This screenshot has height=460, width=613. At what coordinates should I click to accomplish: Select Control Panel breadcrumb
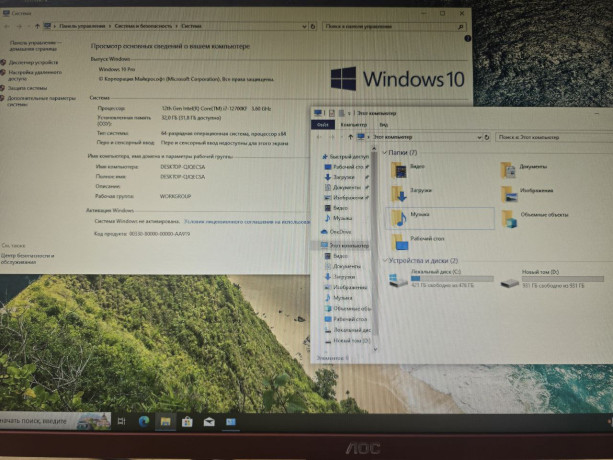[82, 26]
